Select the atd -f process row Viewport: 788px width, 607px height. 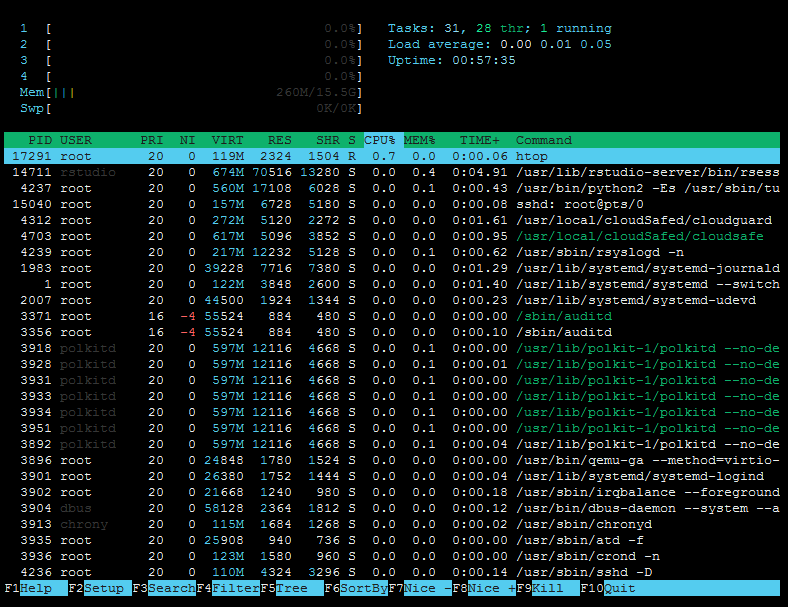point(392,541)
